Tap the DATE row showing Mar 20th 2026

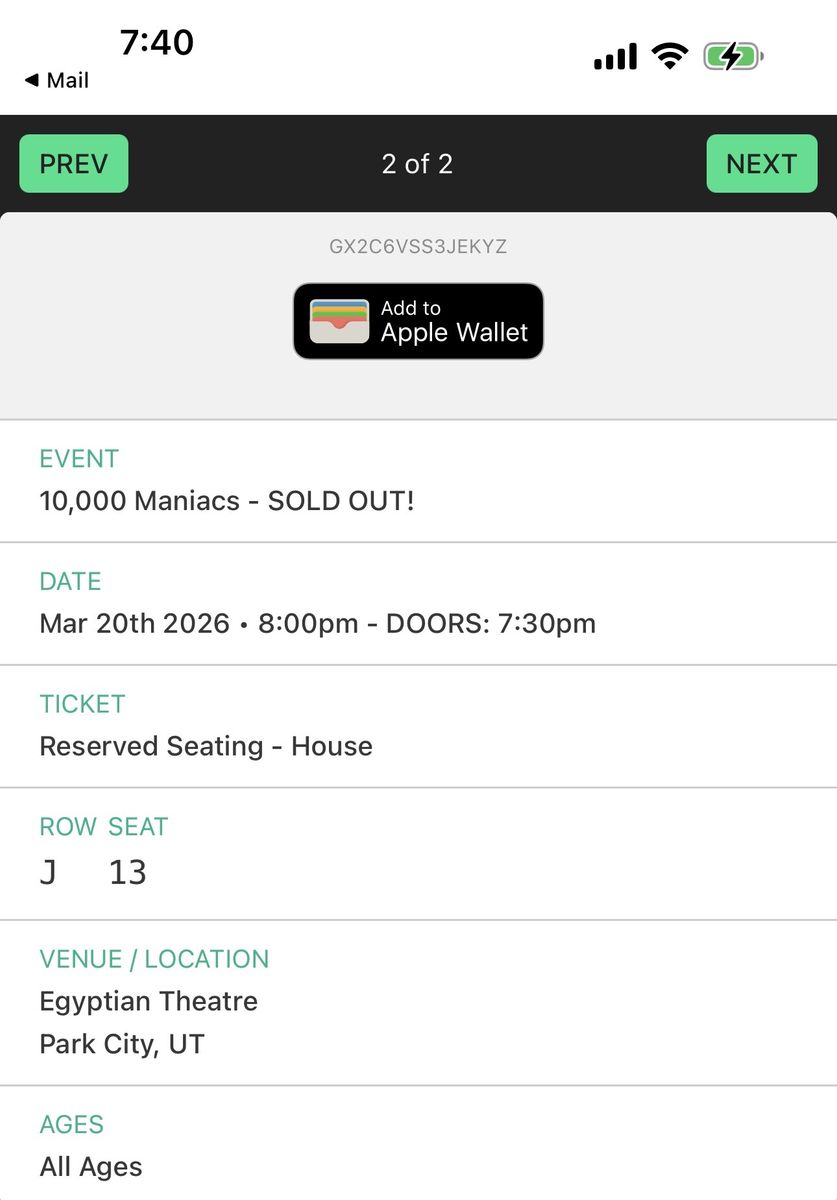(x=317, y=623)
